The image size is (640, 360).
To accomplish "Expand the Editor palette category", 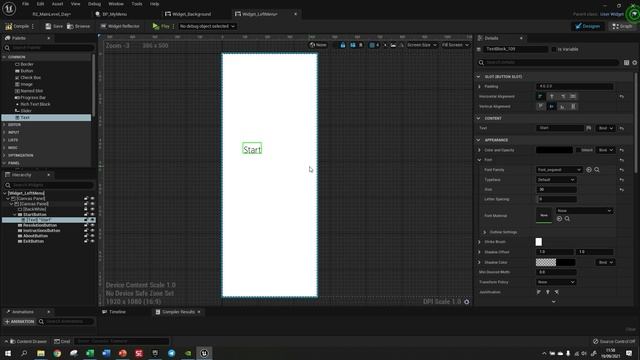I will click(4, 124).
